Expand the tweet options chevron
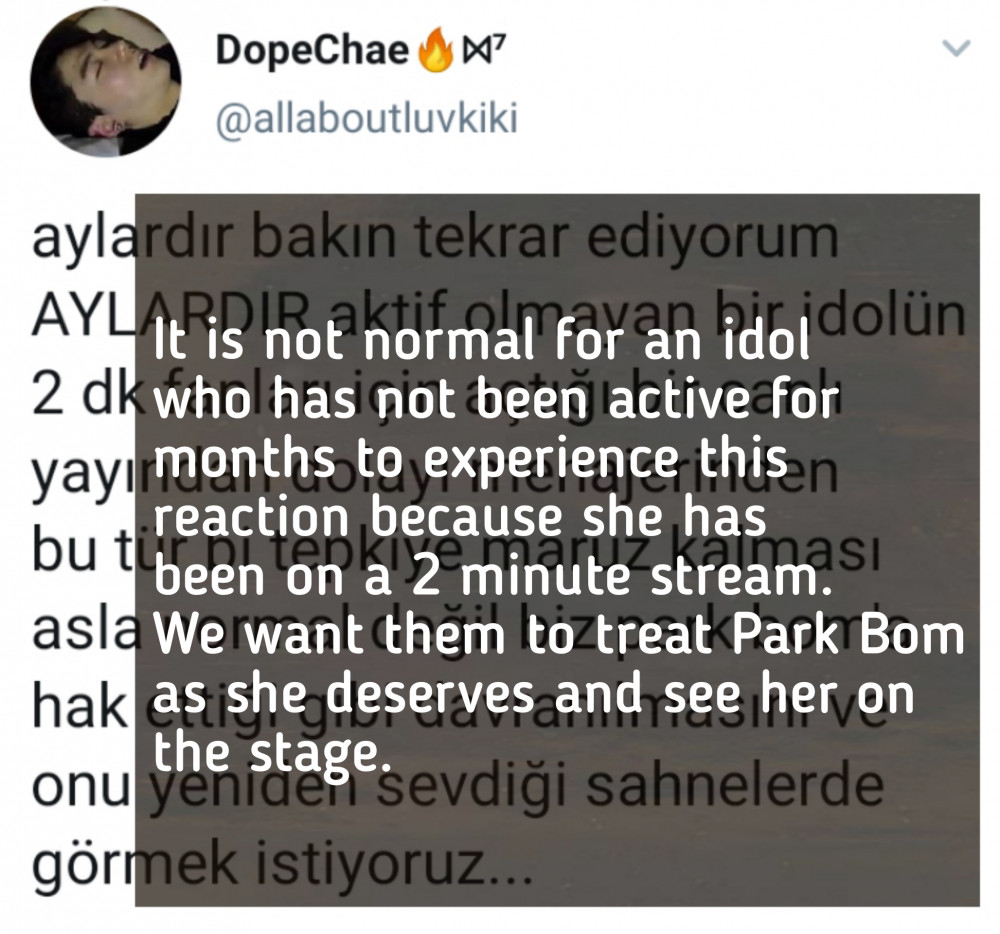This screenshot has width=1000, height=934. [956, 48]
